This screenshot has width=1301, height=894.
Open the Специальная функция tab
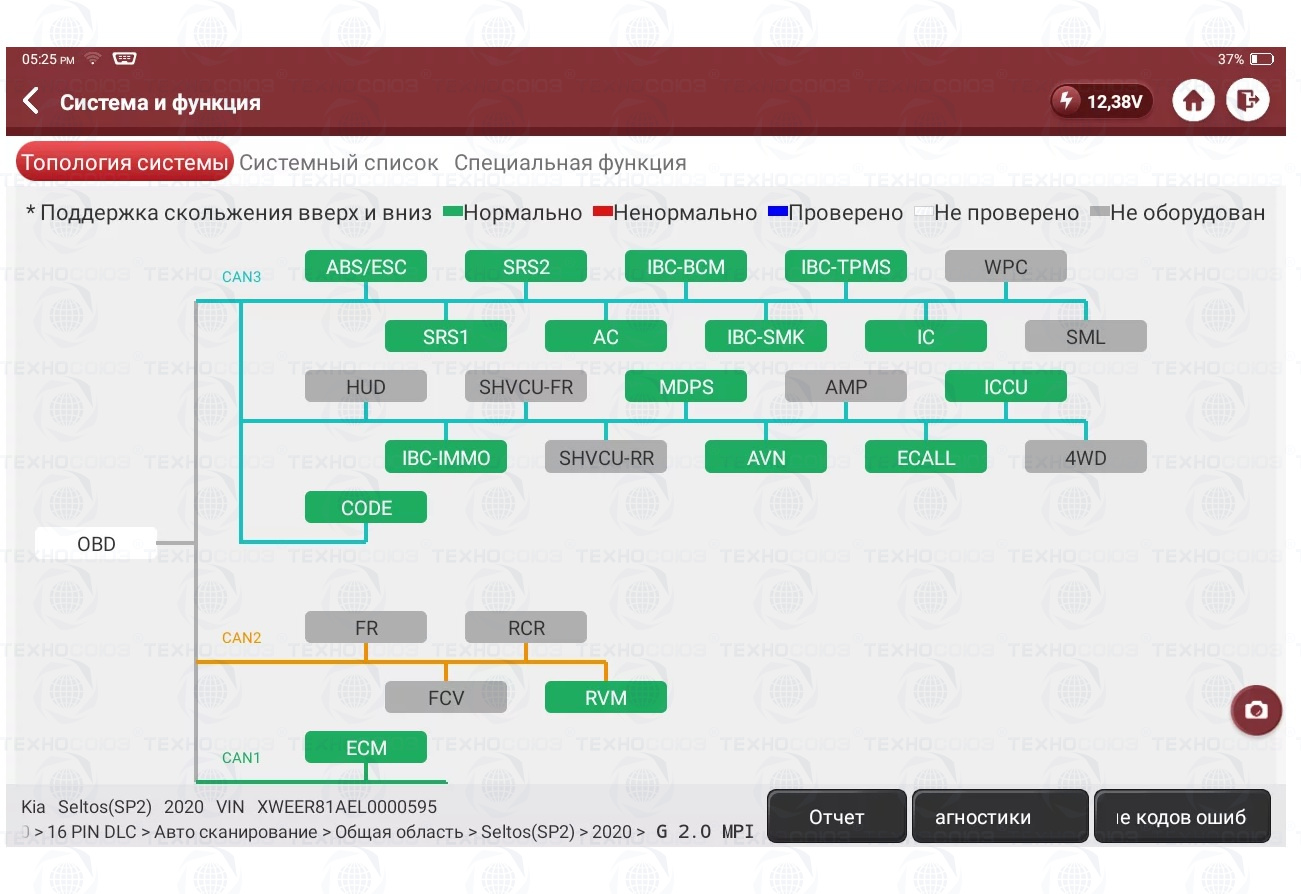(570, 163)
